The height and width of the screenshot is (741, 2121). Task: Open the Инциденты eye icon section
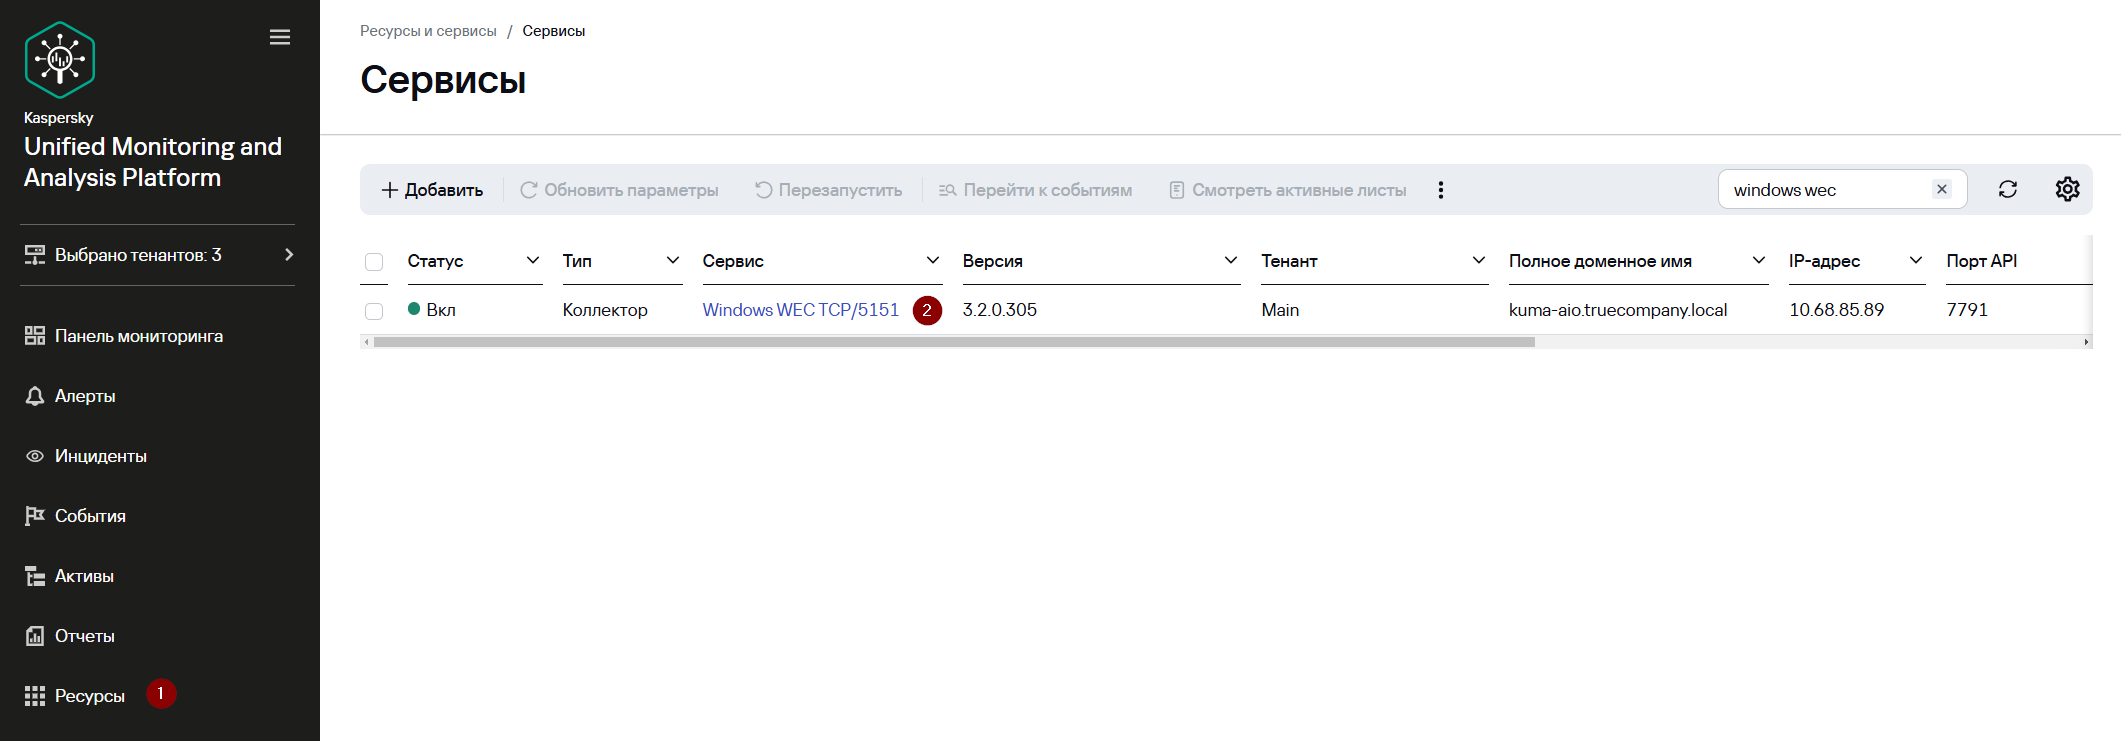[x=86, y=456]
